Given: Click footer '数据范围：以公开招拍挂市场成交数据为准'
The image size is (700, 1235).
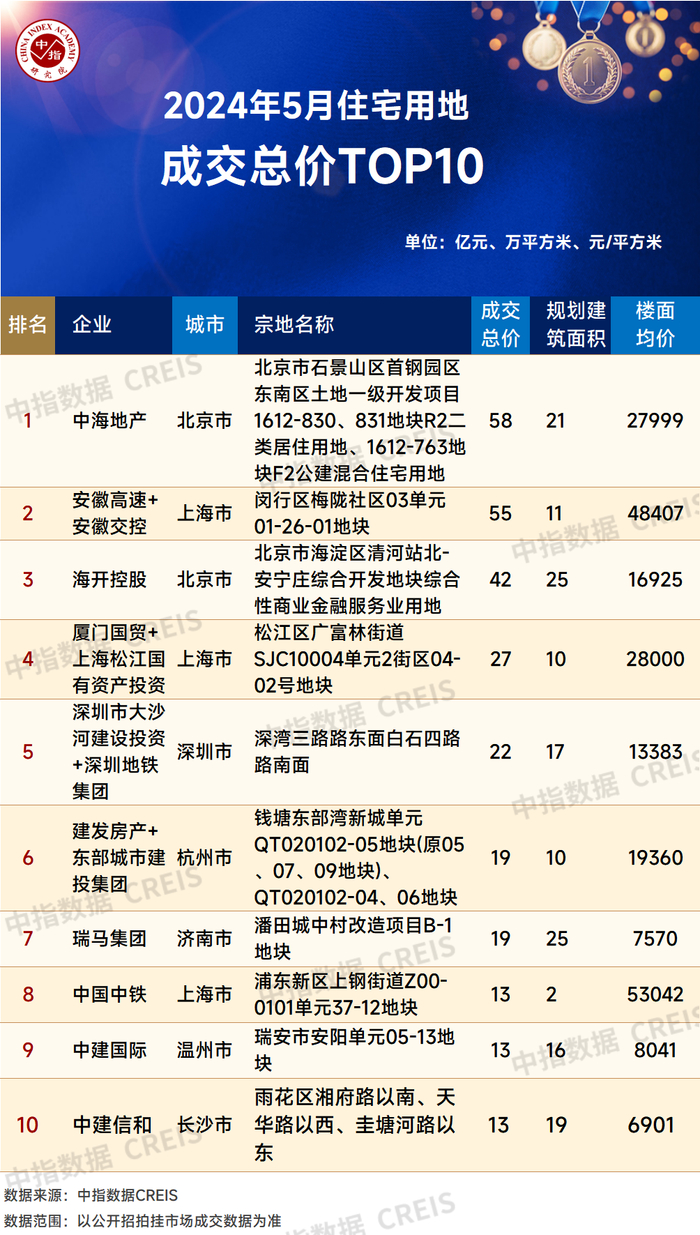Looking at the screenshot, I should click(142, 1220).
